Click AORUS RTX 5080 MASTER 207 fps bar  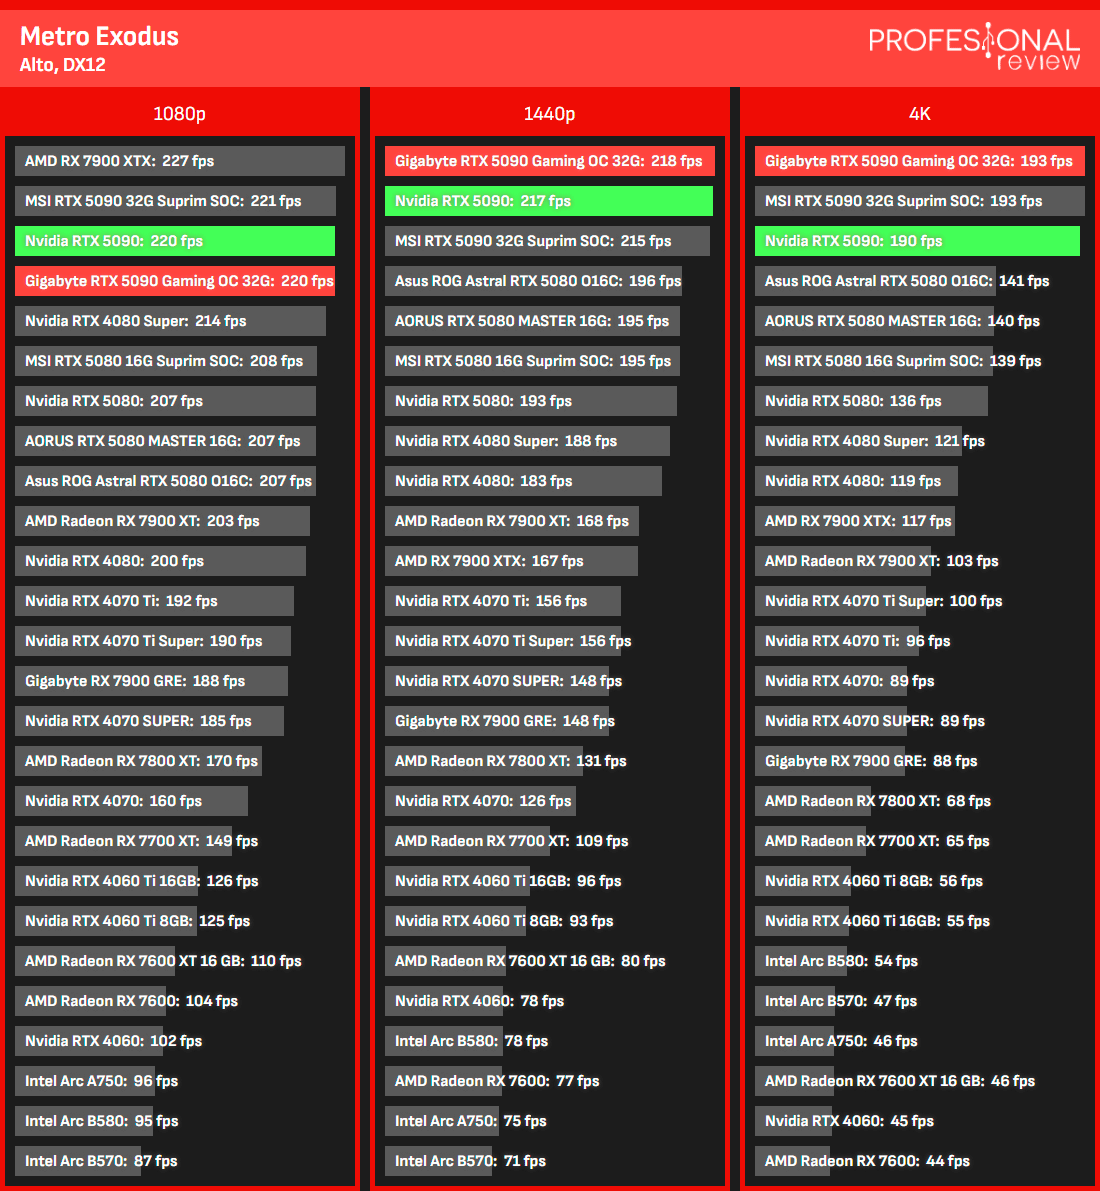pos(166,441)
